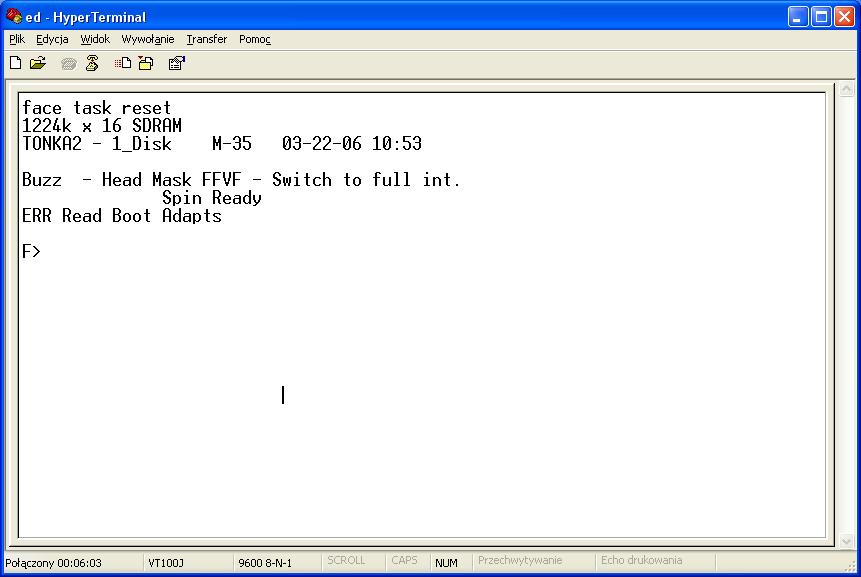The image size is (861, 577).
Task: Click the 'TONKA2 - 1_Disk' text
Action: [97, 144]
